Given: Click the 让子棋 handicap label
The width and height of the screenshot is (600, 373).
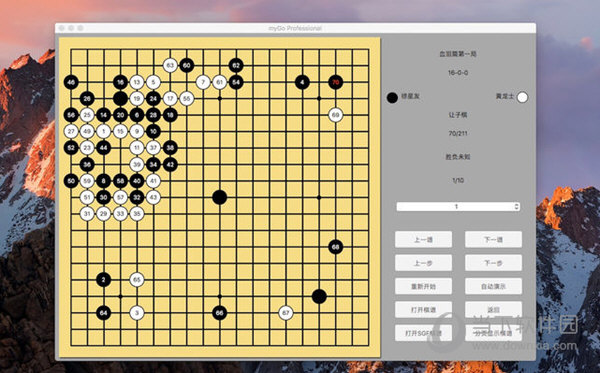Looking at the screenshot, I should [458, 115].
